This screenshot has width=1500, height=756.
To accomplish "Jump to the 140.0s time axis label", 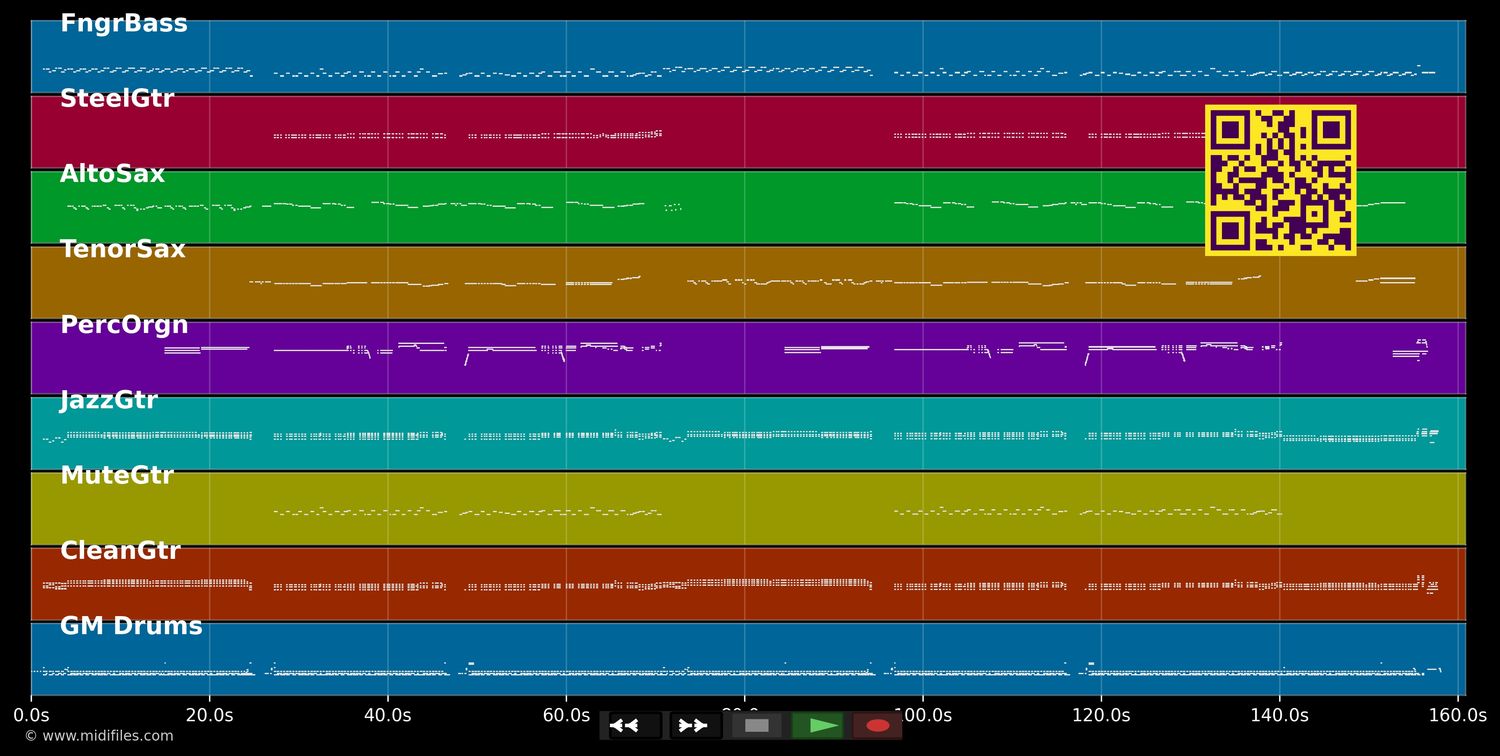I will pyautogui.click(x=1279, y=716).
